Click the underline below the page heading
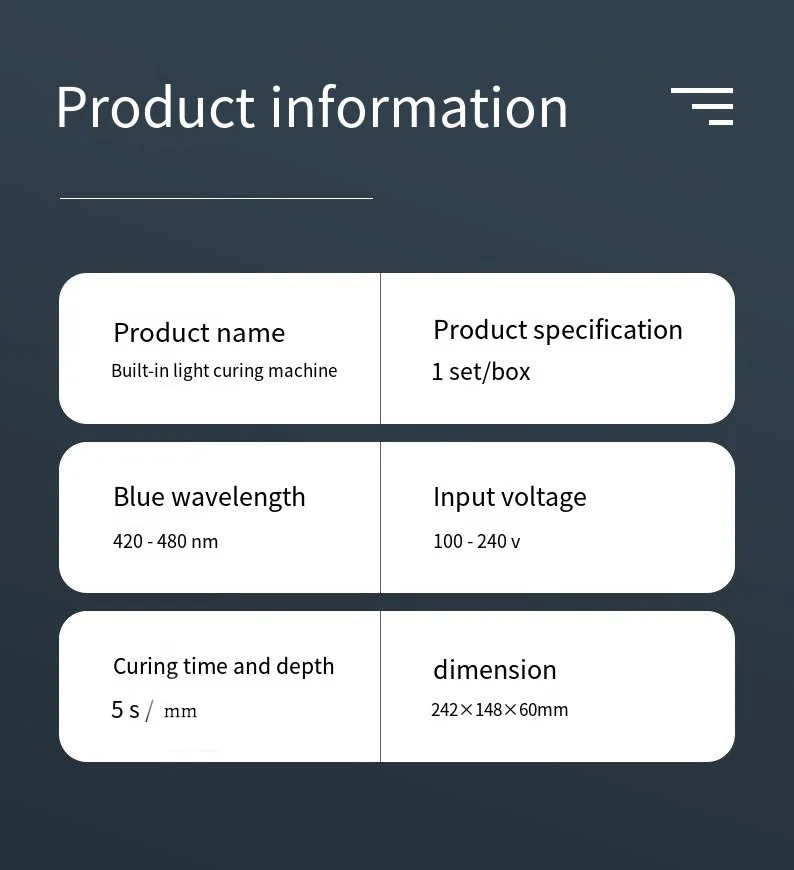Viewport: 794px width, 870px height. pyautogui.click(x=216, y=198)
